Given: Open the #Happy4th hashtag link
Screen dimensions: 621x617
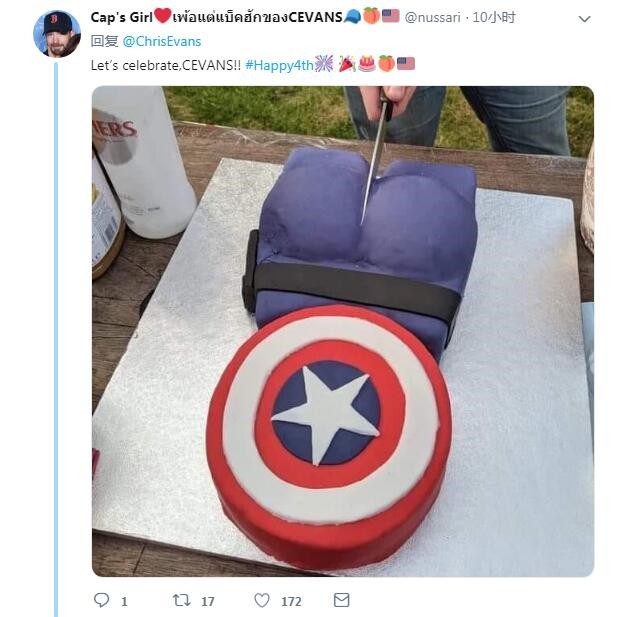Looking at the screenshot, I should pyautogui.click(x=279, y=65).
